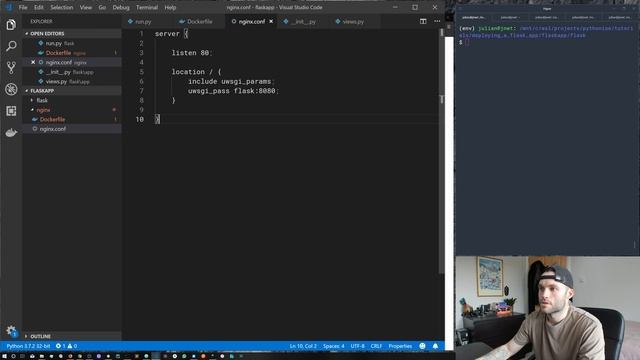Click the editor vertical scrollbar
Screen dimensions: 640x360
point(441,151)
